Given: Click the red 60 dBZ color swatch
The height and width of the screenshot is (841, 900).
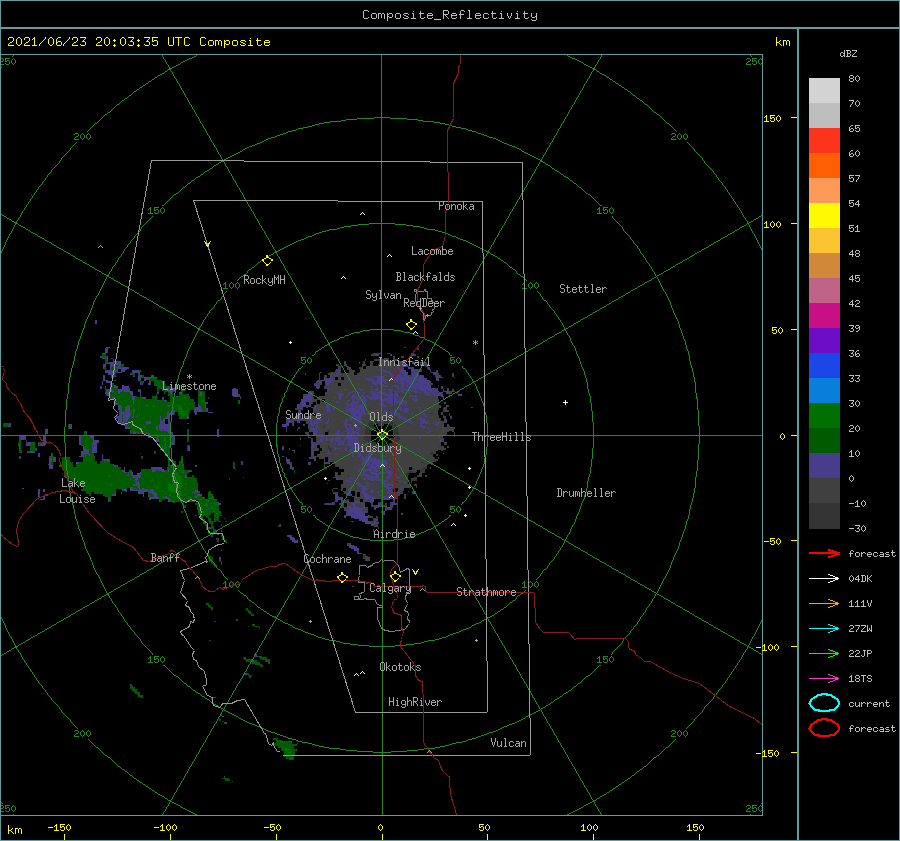Looking at the screenshot, I should click(824, 141).
